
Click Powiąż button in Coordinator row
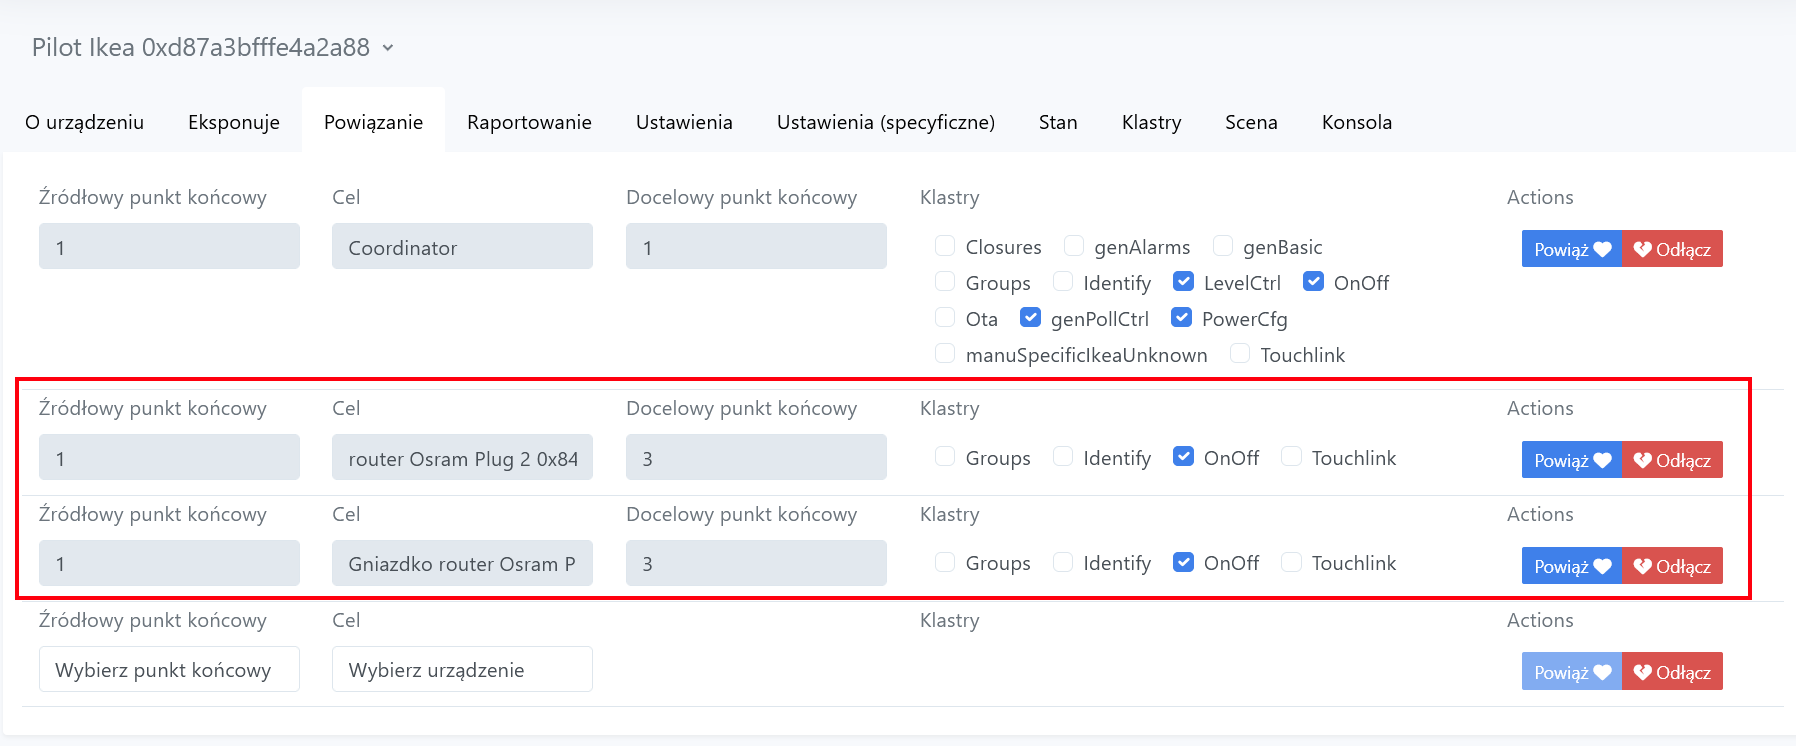[1572, 249]
